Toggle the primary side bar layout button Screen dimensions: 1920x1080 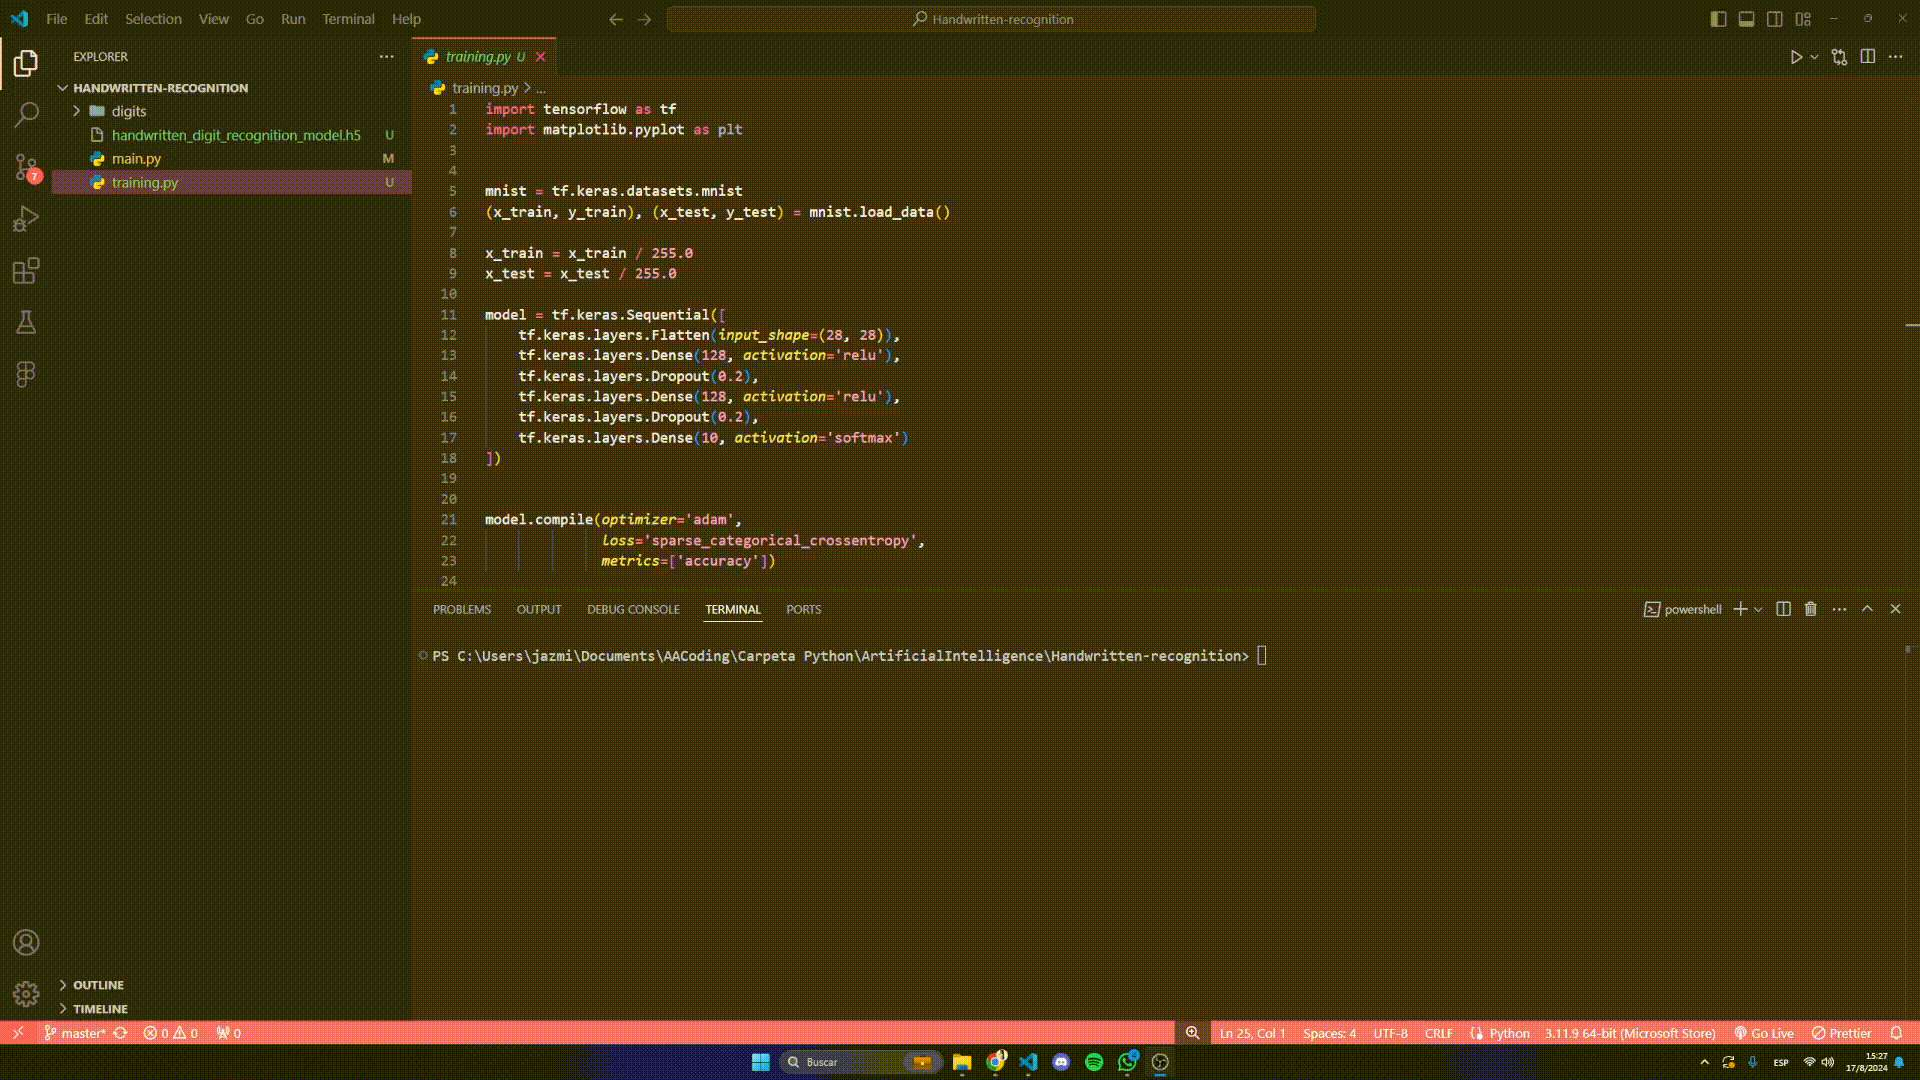[x=1718, y=19]
